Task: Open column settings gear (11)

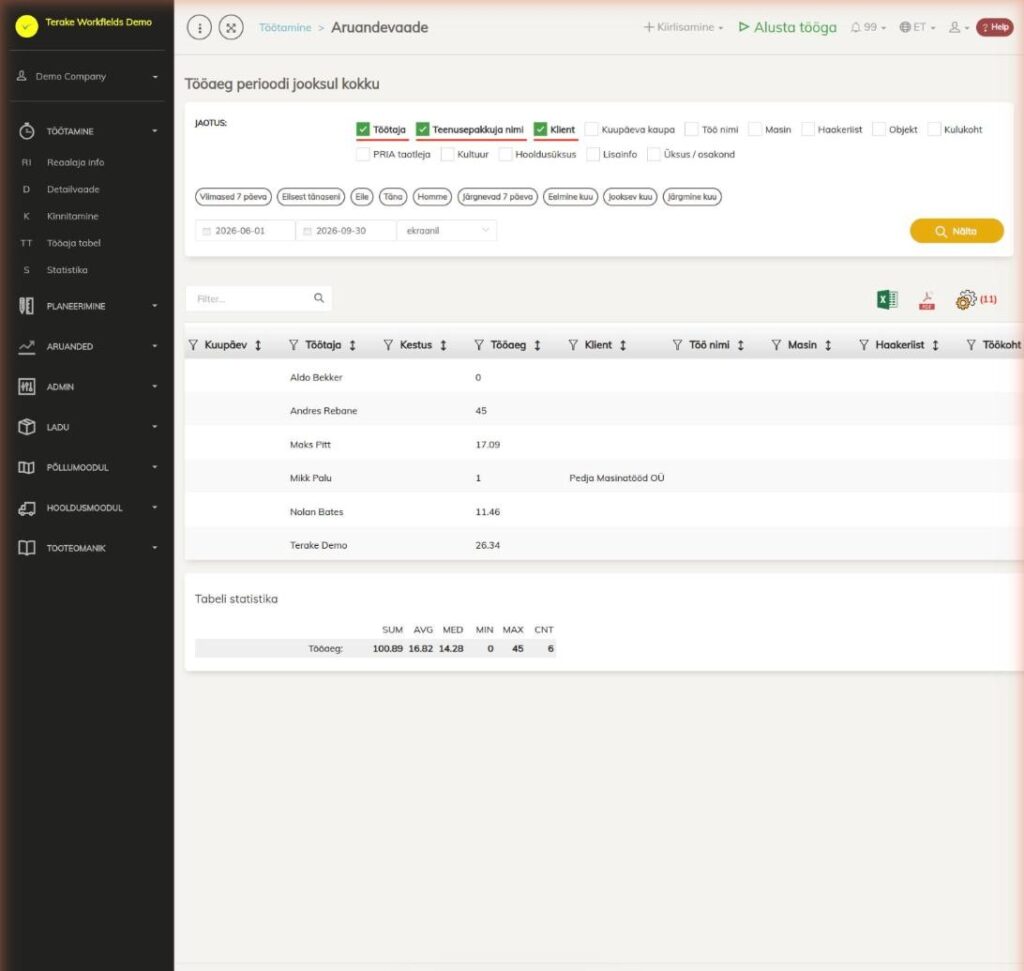Action: pos(976,300)
